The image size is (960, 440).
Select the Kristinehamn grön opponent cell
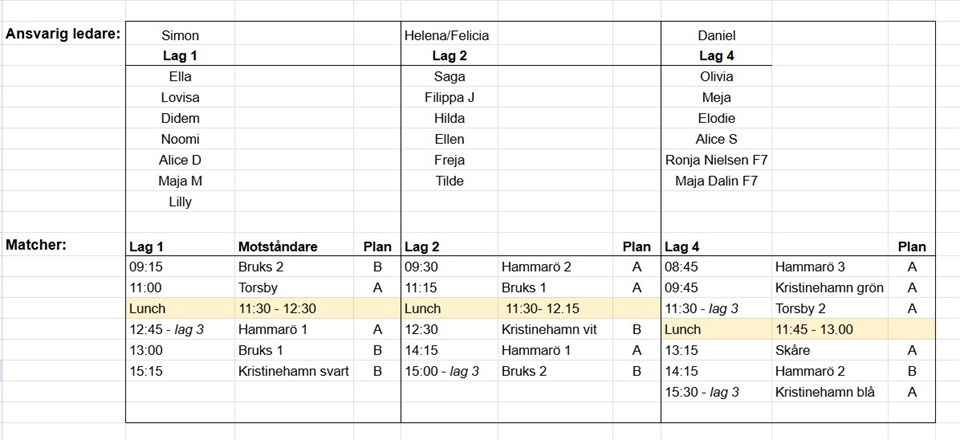coord(828,288)
